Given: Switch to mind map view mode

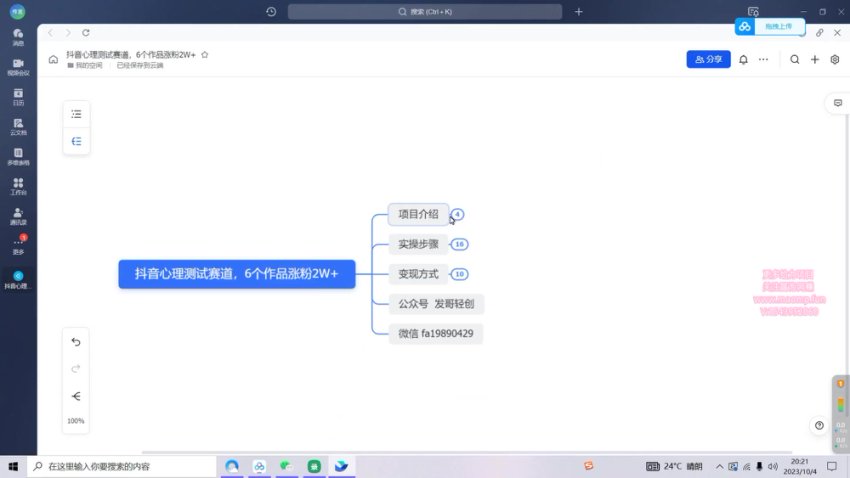Looking at the screenshot, I should tap(76, 141).
